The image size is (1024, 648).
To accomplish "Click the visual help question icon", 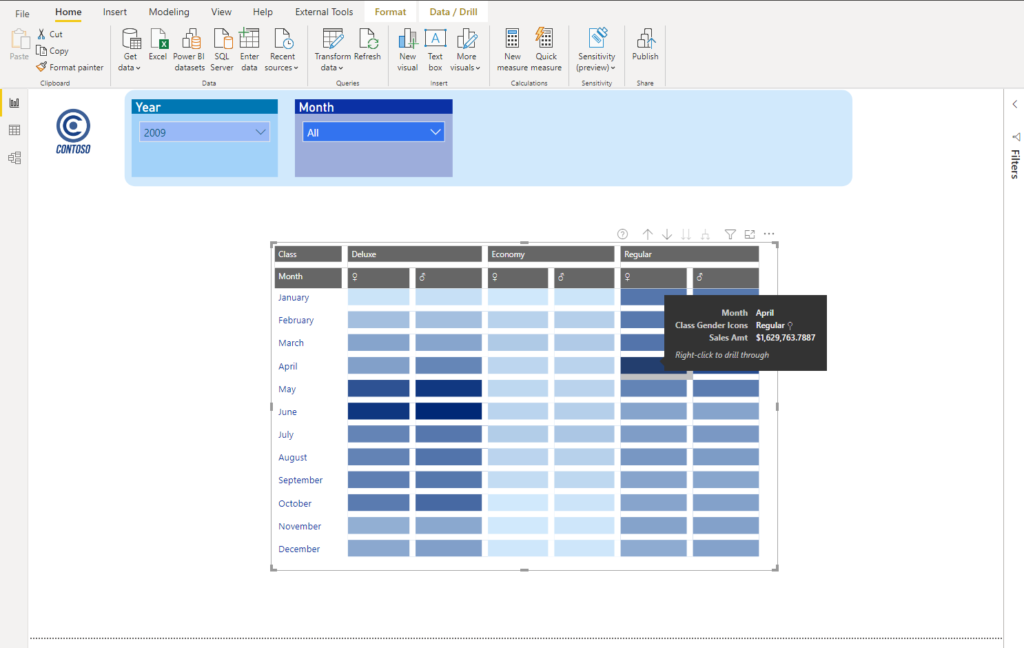I will point(622,234).
